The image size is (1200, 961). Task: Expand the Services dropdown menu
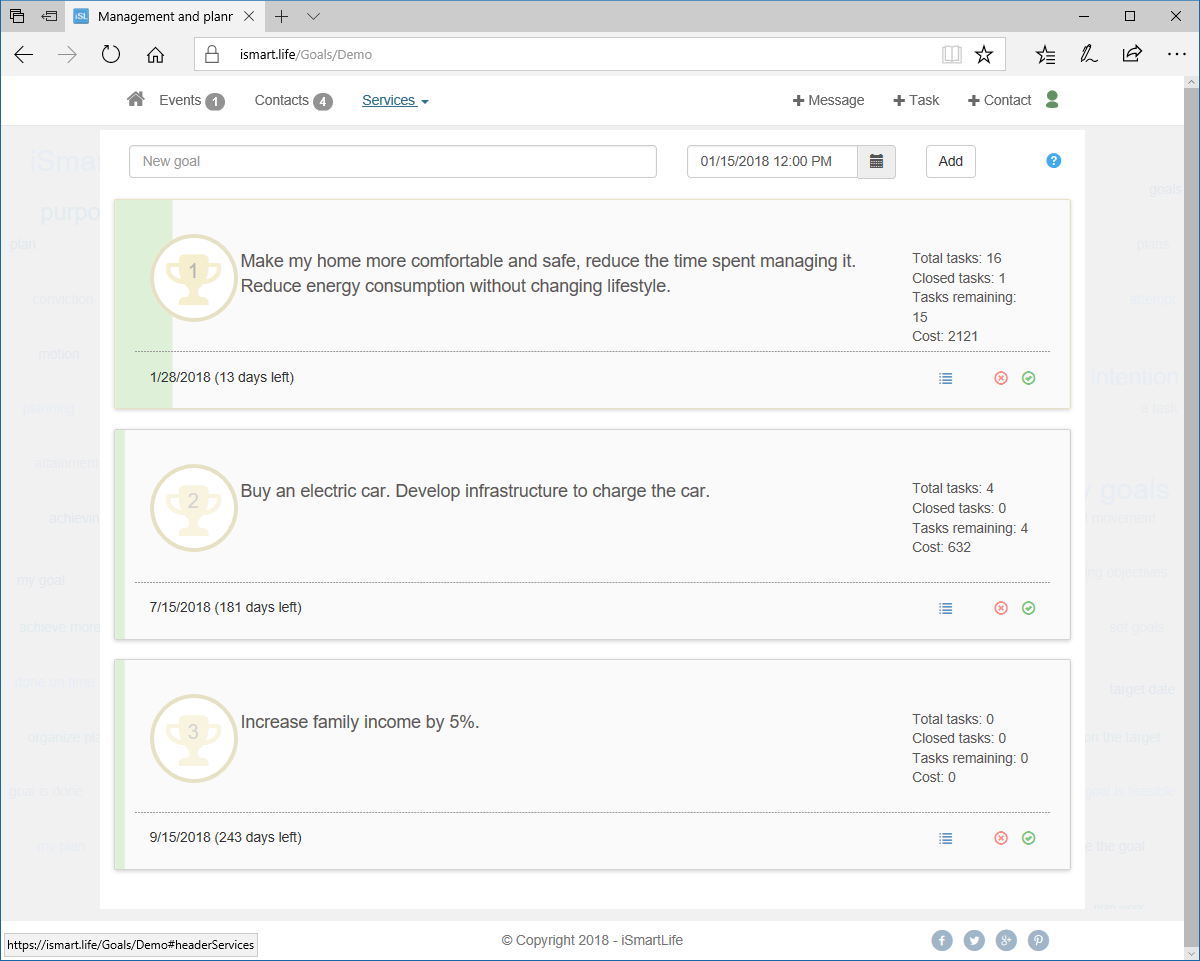tap(395, 100)
